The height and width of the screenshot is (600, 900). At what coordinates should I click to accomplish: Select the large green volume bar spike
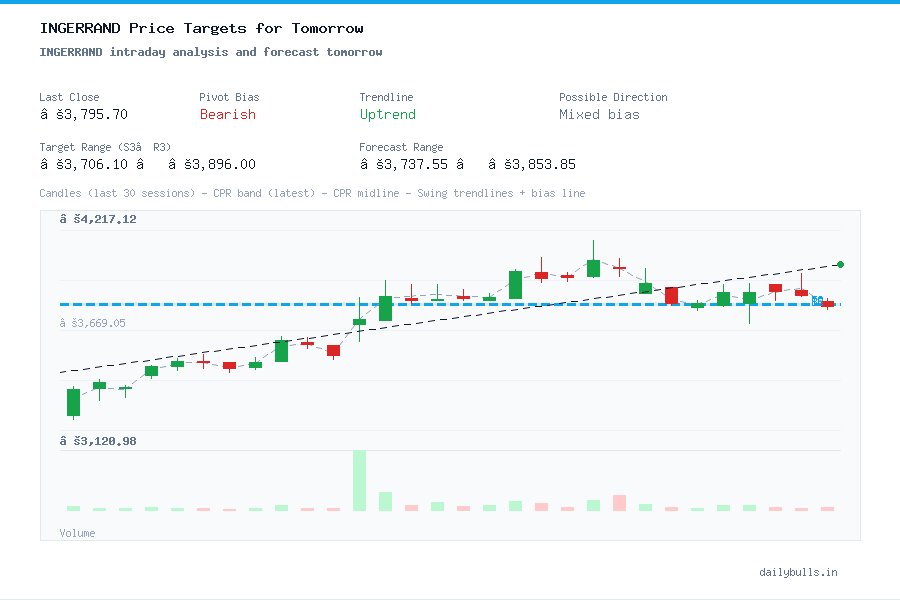(x=358, y=480)
